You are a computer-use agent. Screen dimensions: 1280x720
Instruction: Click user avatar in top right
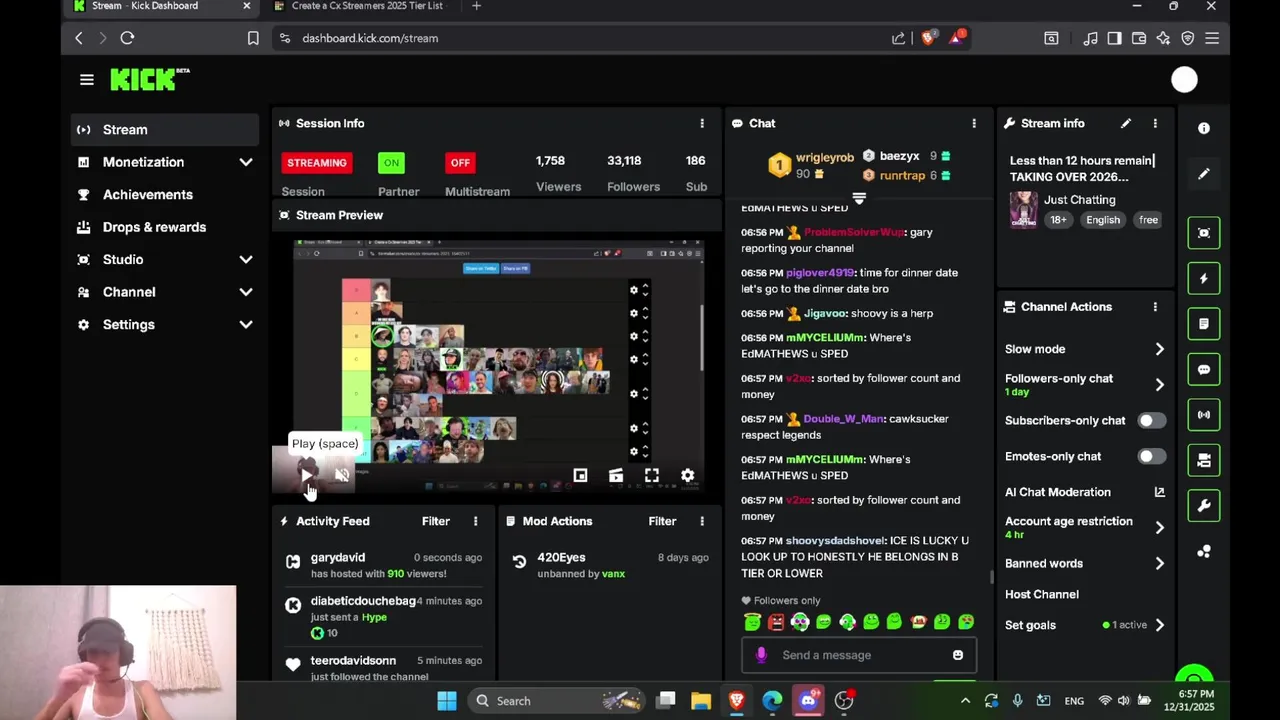click(x=1184, y=80)
